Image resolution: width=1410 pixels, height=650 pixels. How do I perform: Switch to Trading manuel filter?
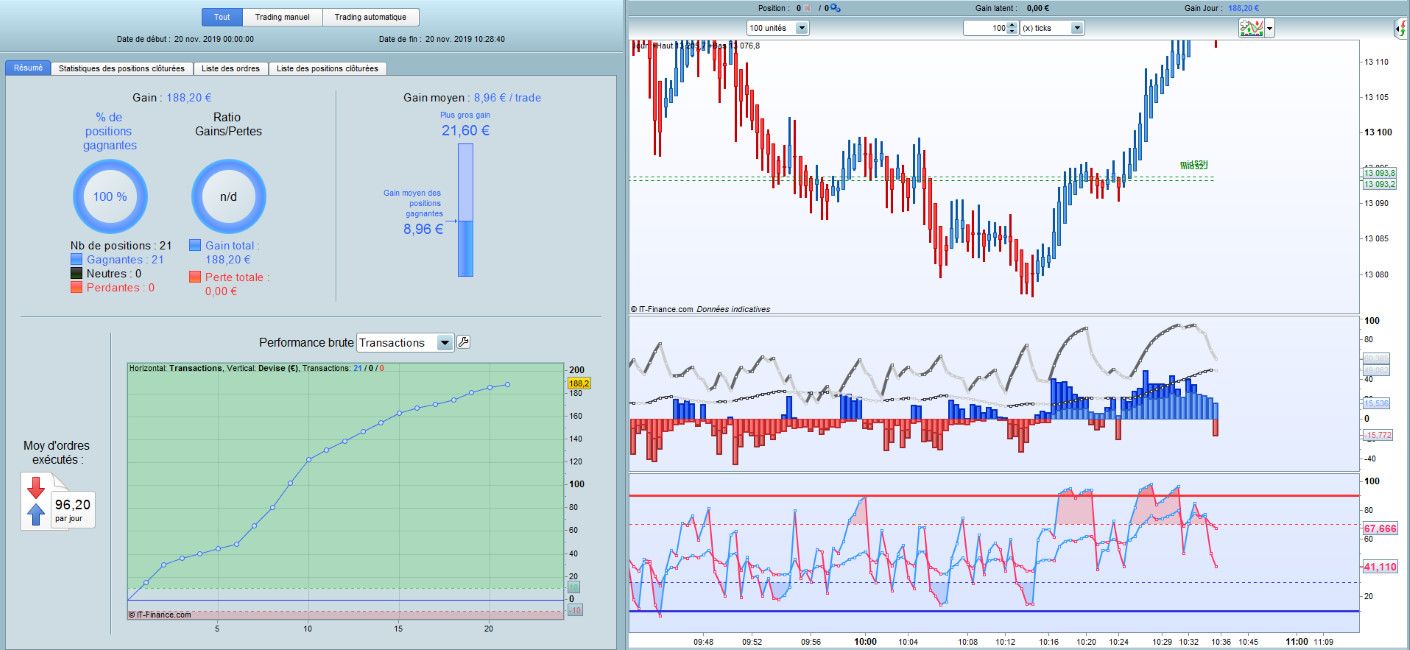282,17
